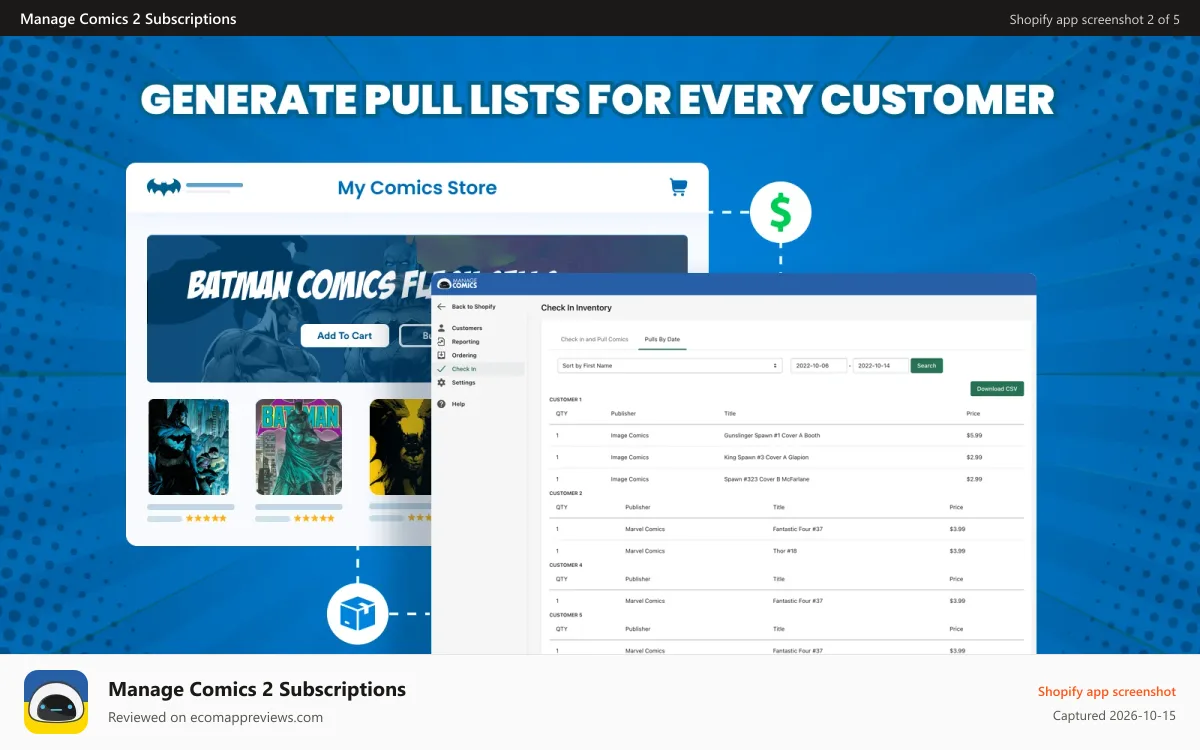
Task: Open Help in the sidebar menu
Action: (458, 404)
